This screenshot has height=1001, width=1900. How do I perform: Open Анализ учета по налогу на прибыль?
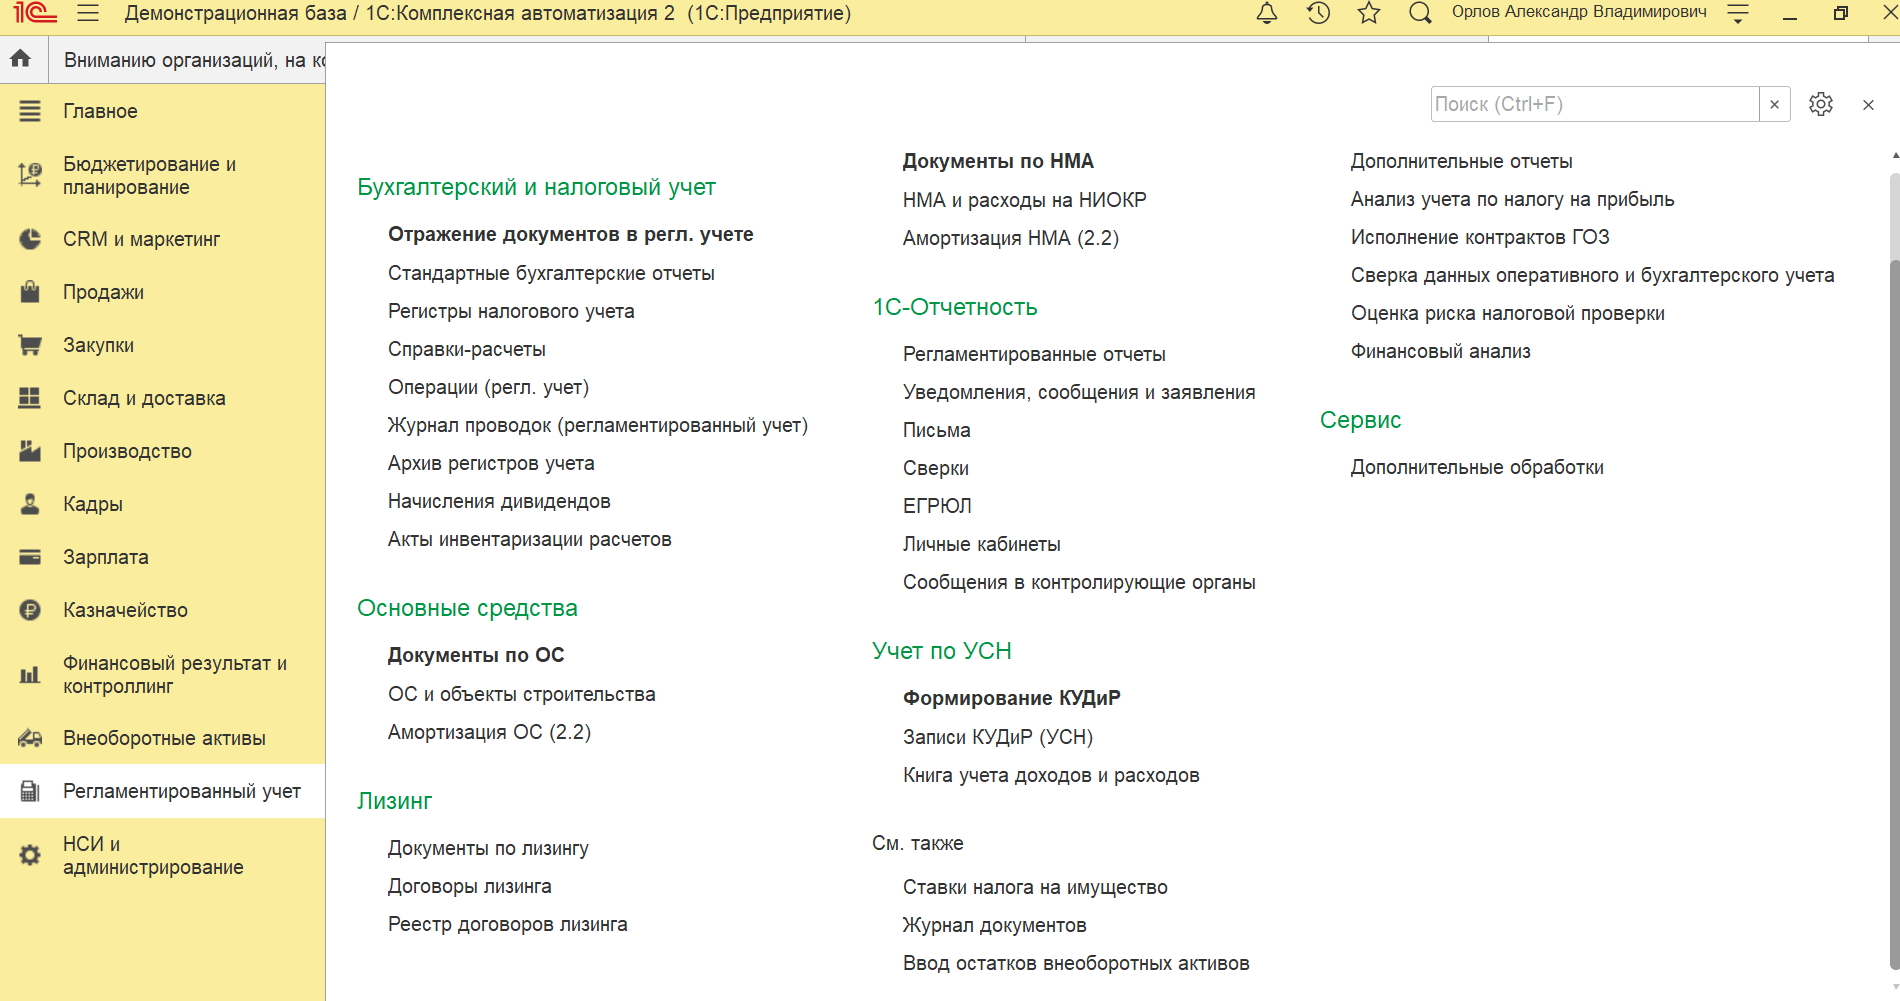tap(1512, 199)
